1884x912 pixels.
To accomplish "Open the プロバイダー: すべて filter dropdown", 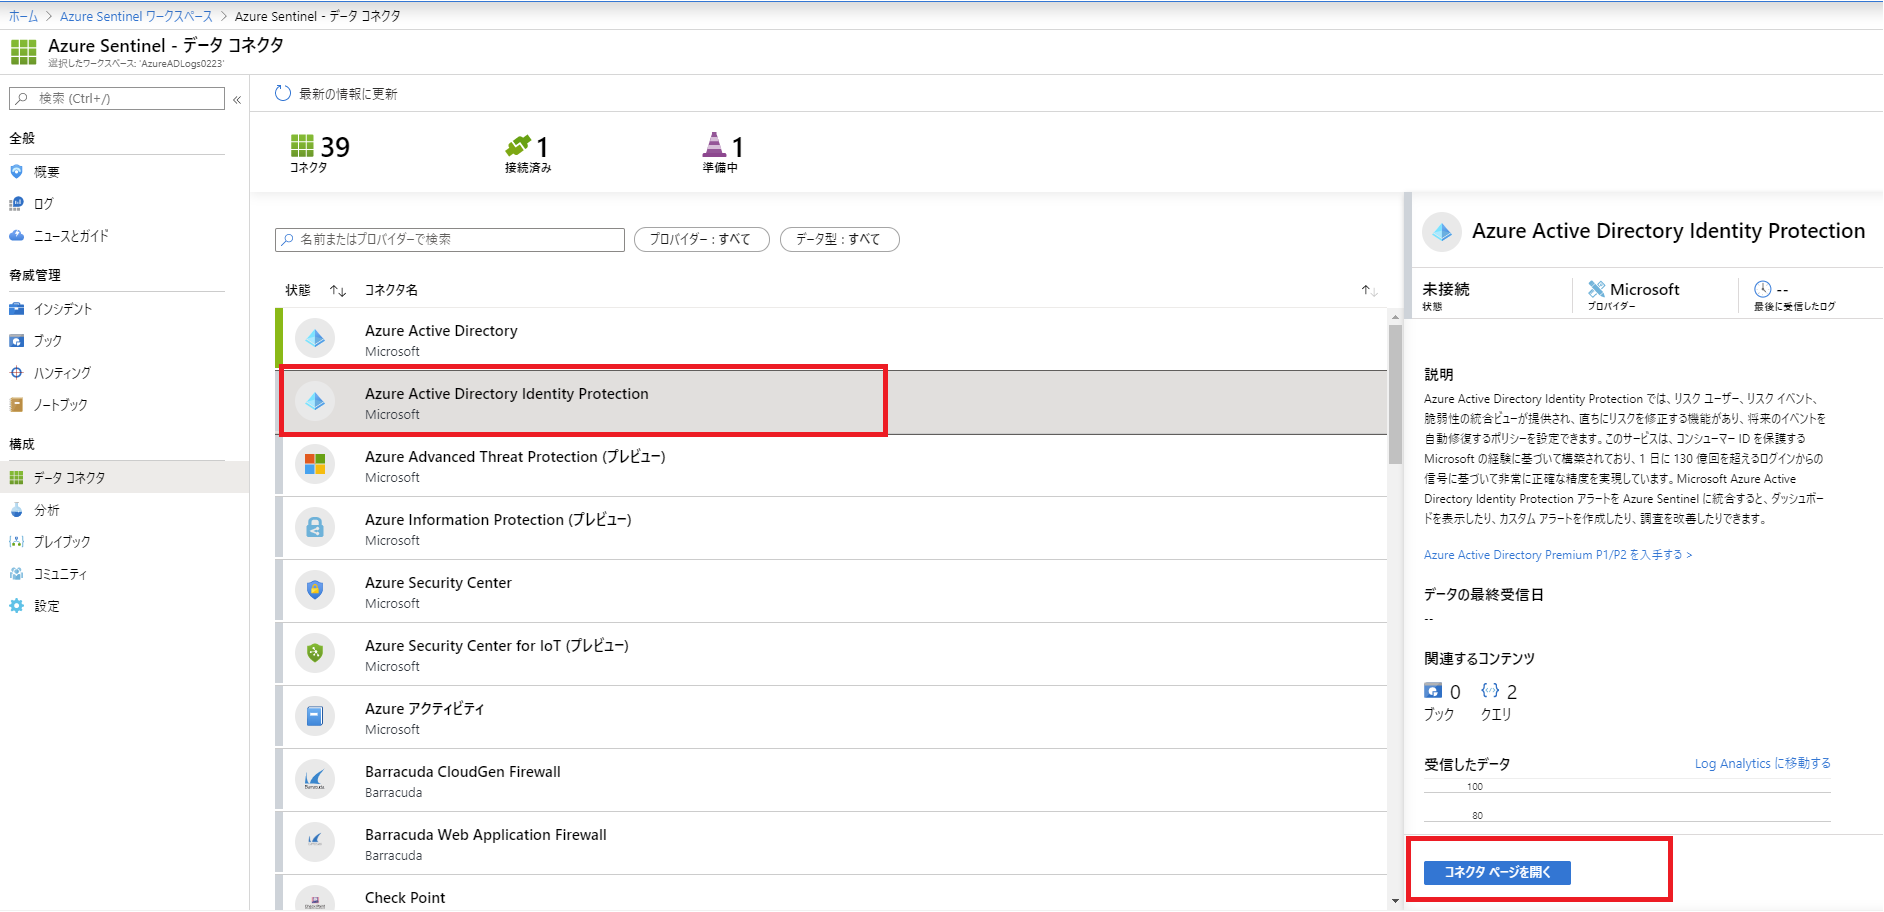I will [701, 240].
